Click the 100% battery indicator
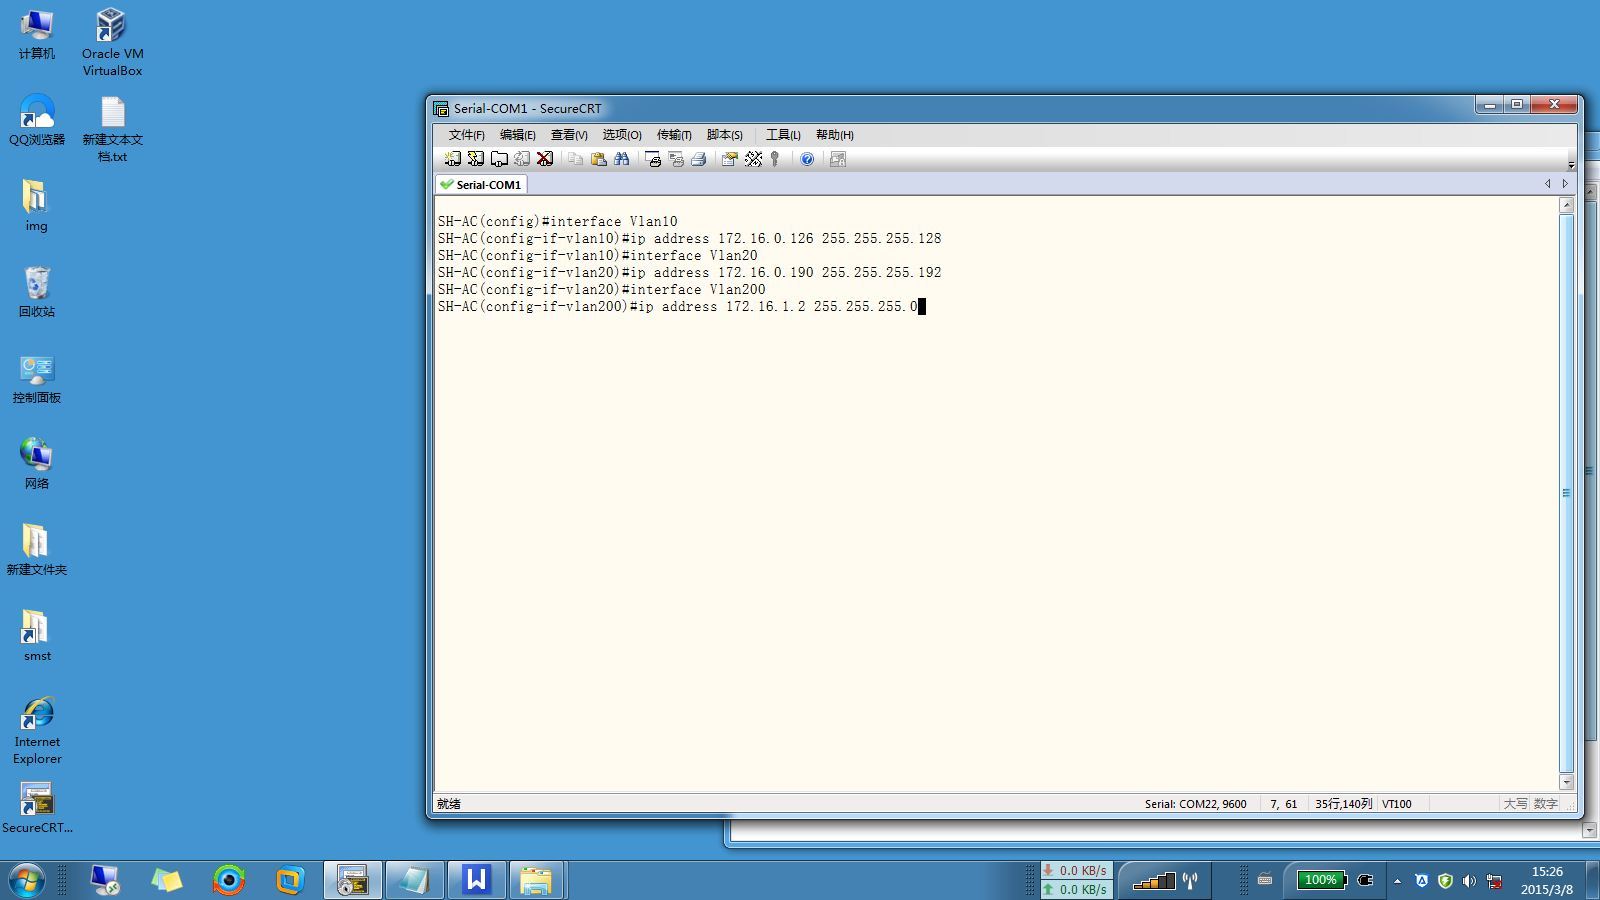 click(x=1321, y=880)
